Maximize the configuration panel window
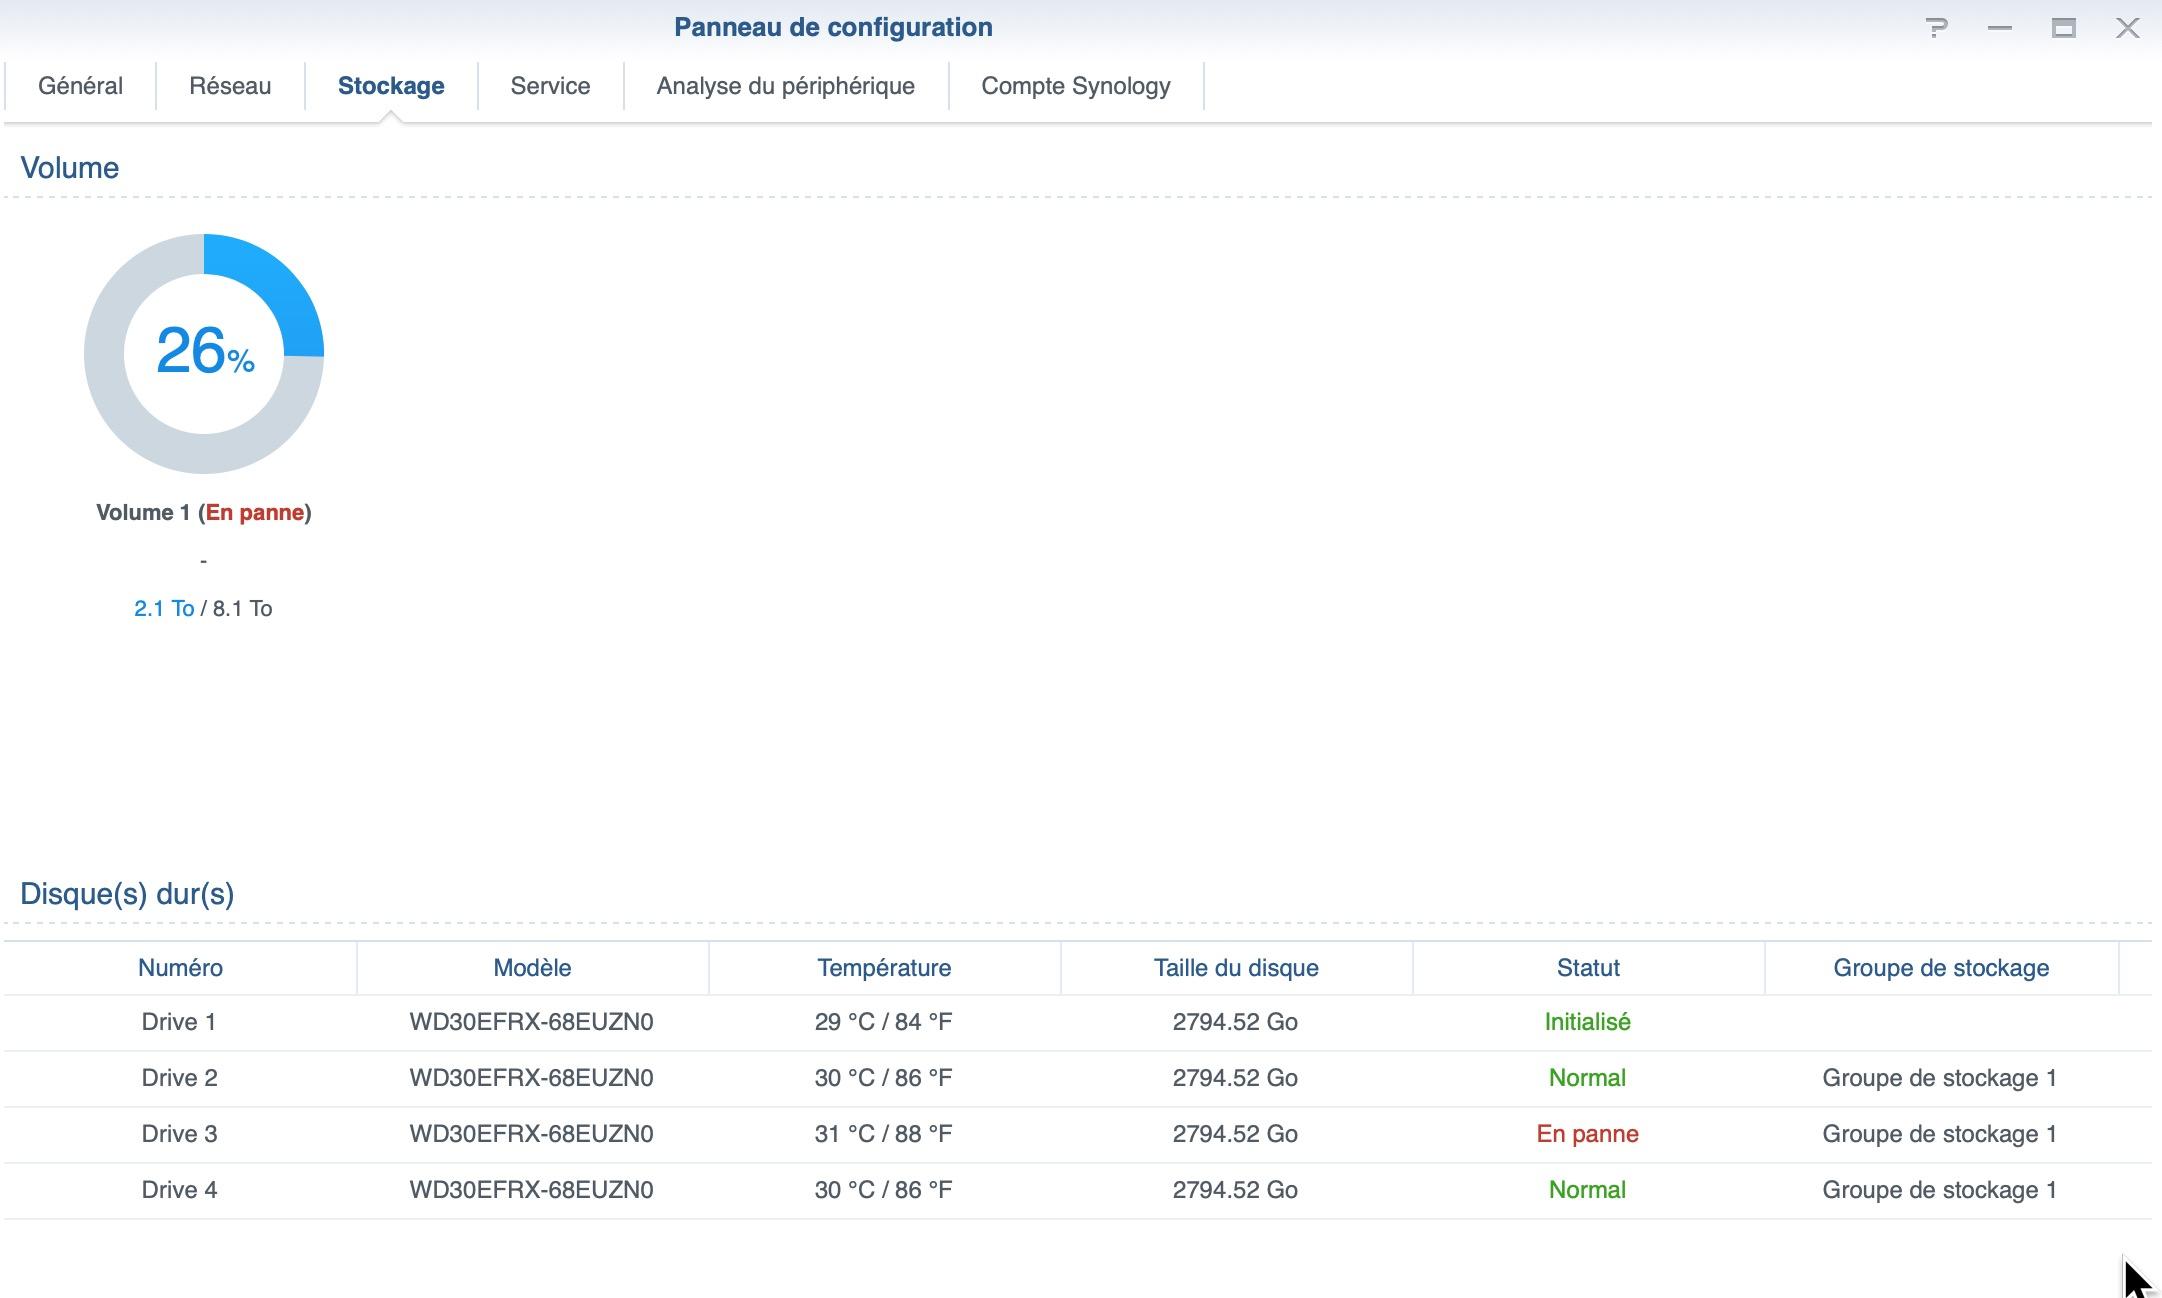Viewport: 2162px width, 1298px height. 2063,28
